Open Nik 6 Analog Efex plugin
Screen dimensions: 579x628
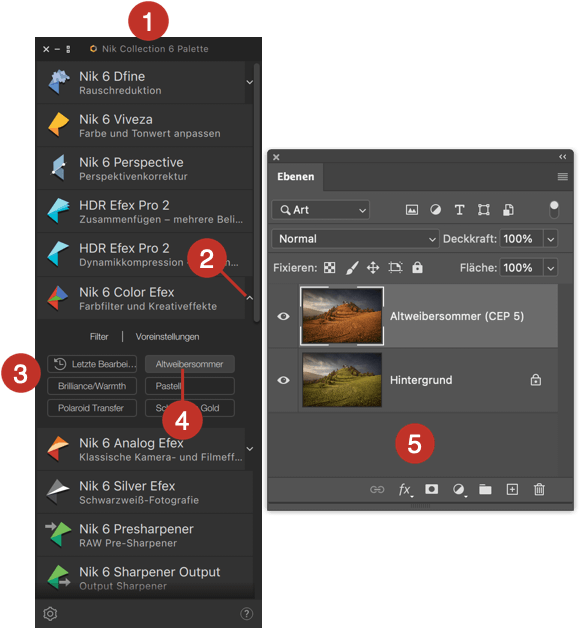pos(141,449)
